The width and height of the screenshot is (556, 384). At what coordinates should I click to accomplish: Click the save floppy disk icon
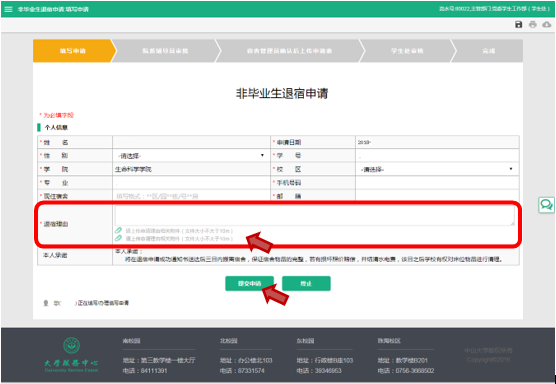(x=518, y=24)
